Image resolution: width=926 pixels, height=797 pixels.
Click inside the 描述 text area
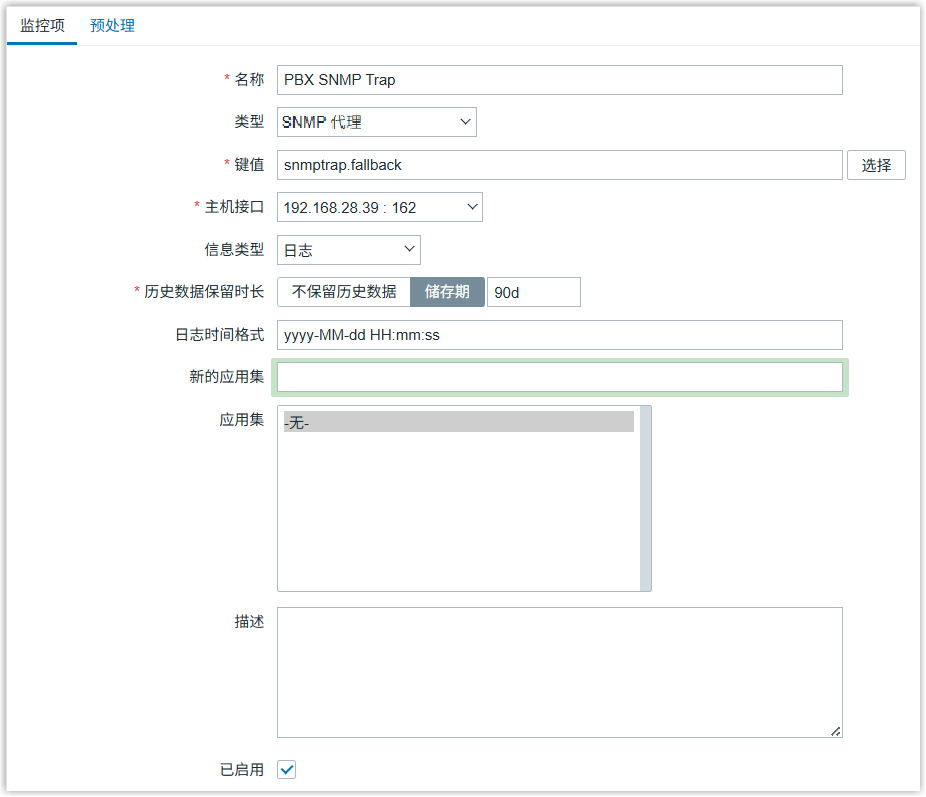(x=559, y=672)
